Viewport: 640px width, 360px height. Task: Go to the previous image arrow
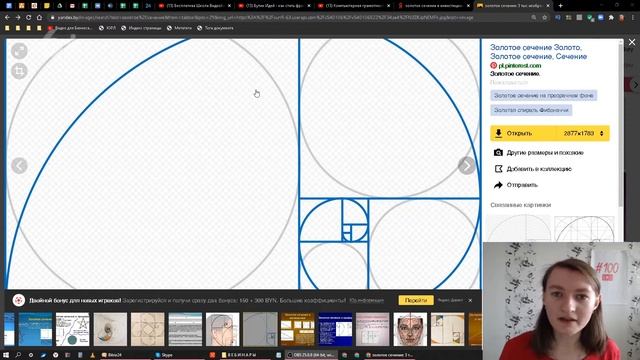point(19,166)
